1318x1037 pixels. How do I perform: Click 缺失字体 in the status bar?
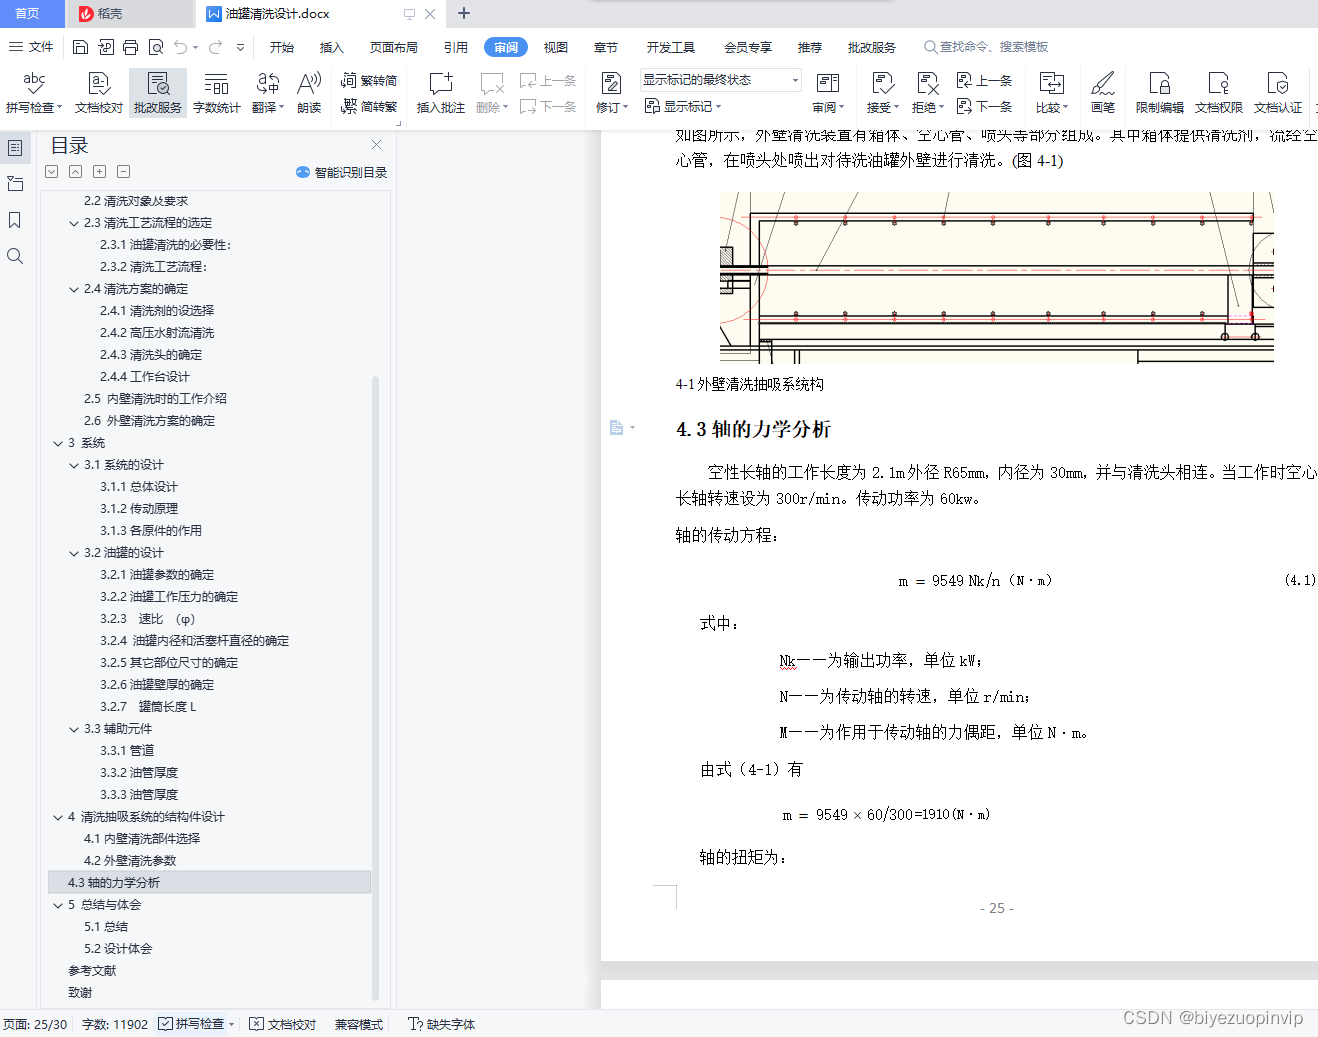coord(441,1024)
